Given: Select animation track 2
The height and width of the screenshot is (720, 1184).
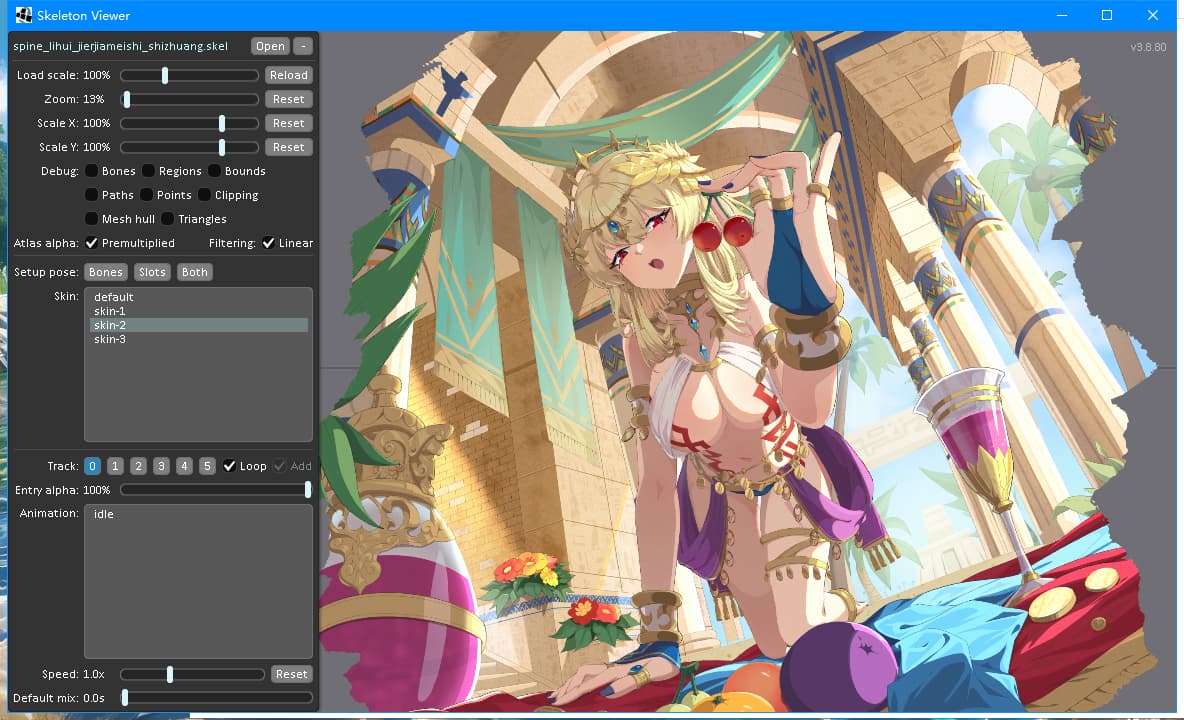Looking at the screenshot, I should (138, 466).
